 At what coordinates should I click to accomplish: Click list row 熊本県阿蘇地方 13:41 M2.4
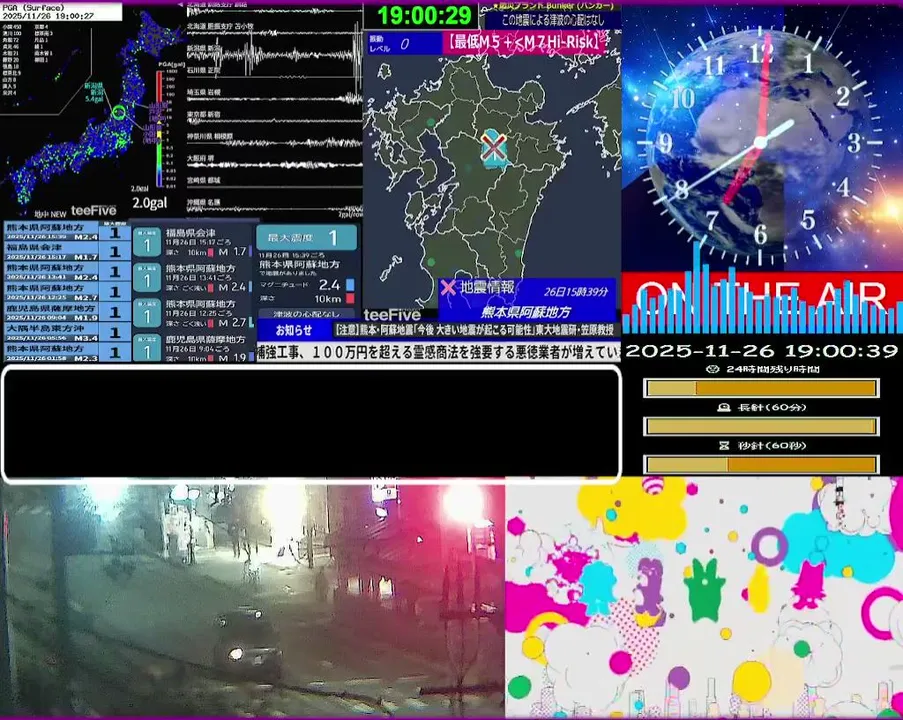pyautogui.click(x=66, y=272)
